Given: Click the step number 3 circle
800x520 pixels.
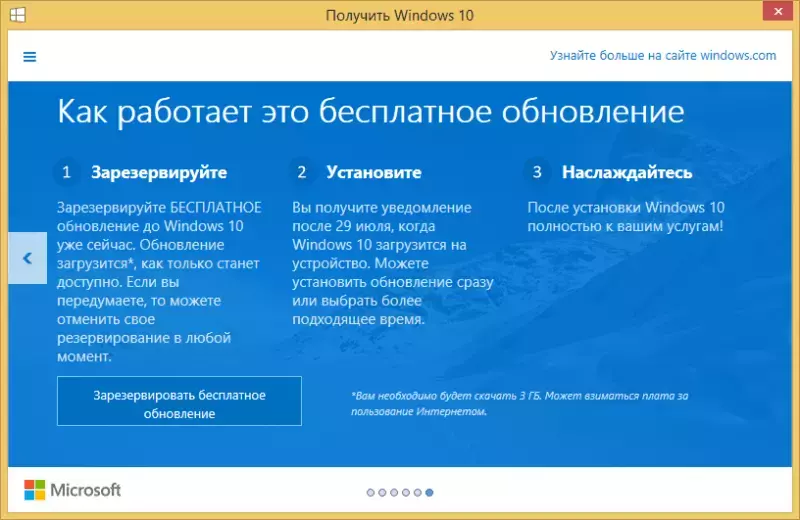Looking at the screenshot, I should pyautogui.click(x=537, y=172).
